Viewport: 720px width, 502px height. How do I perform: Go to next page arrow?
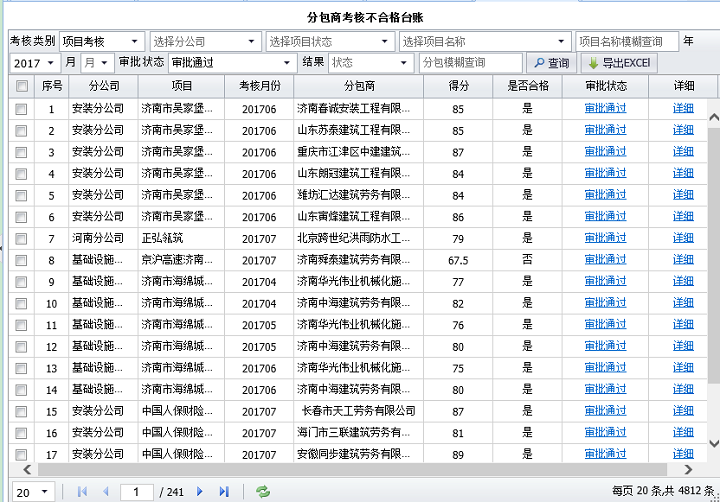click(200, 492)
